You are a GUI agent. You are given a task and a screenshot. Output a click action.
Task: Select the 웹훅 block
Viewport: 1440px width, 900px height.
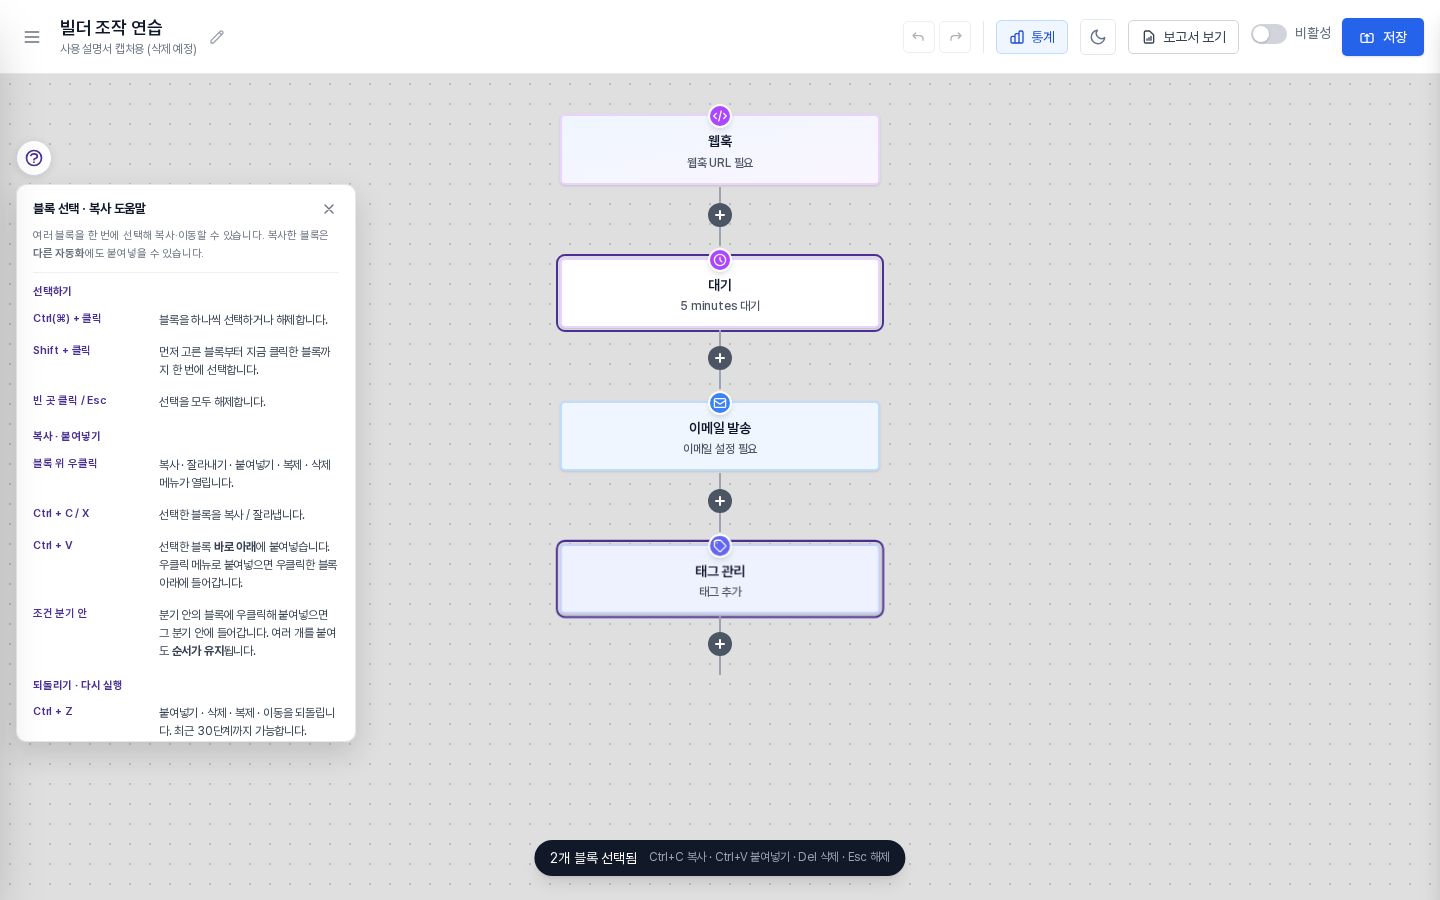click(x=720, y=150)
